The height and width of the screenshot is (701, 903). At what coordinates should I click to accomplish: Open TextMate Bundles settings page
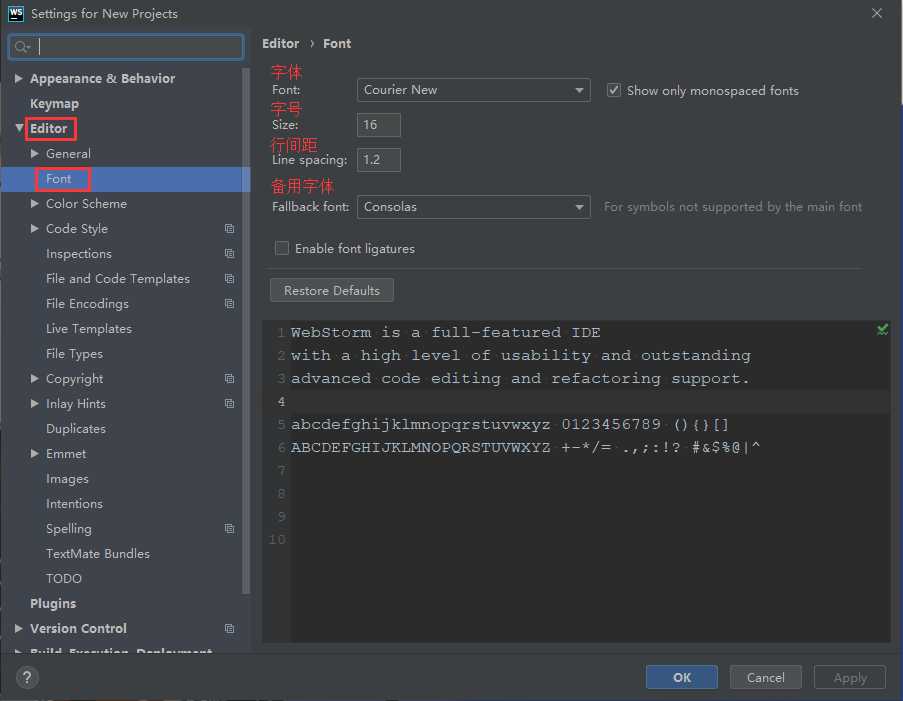98,554
